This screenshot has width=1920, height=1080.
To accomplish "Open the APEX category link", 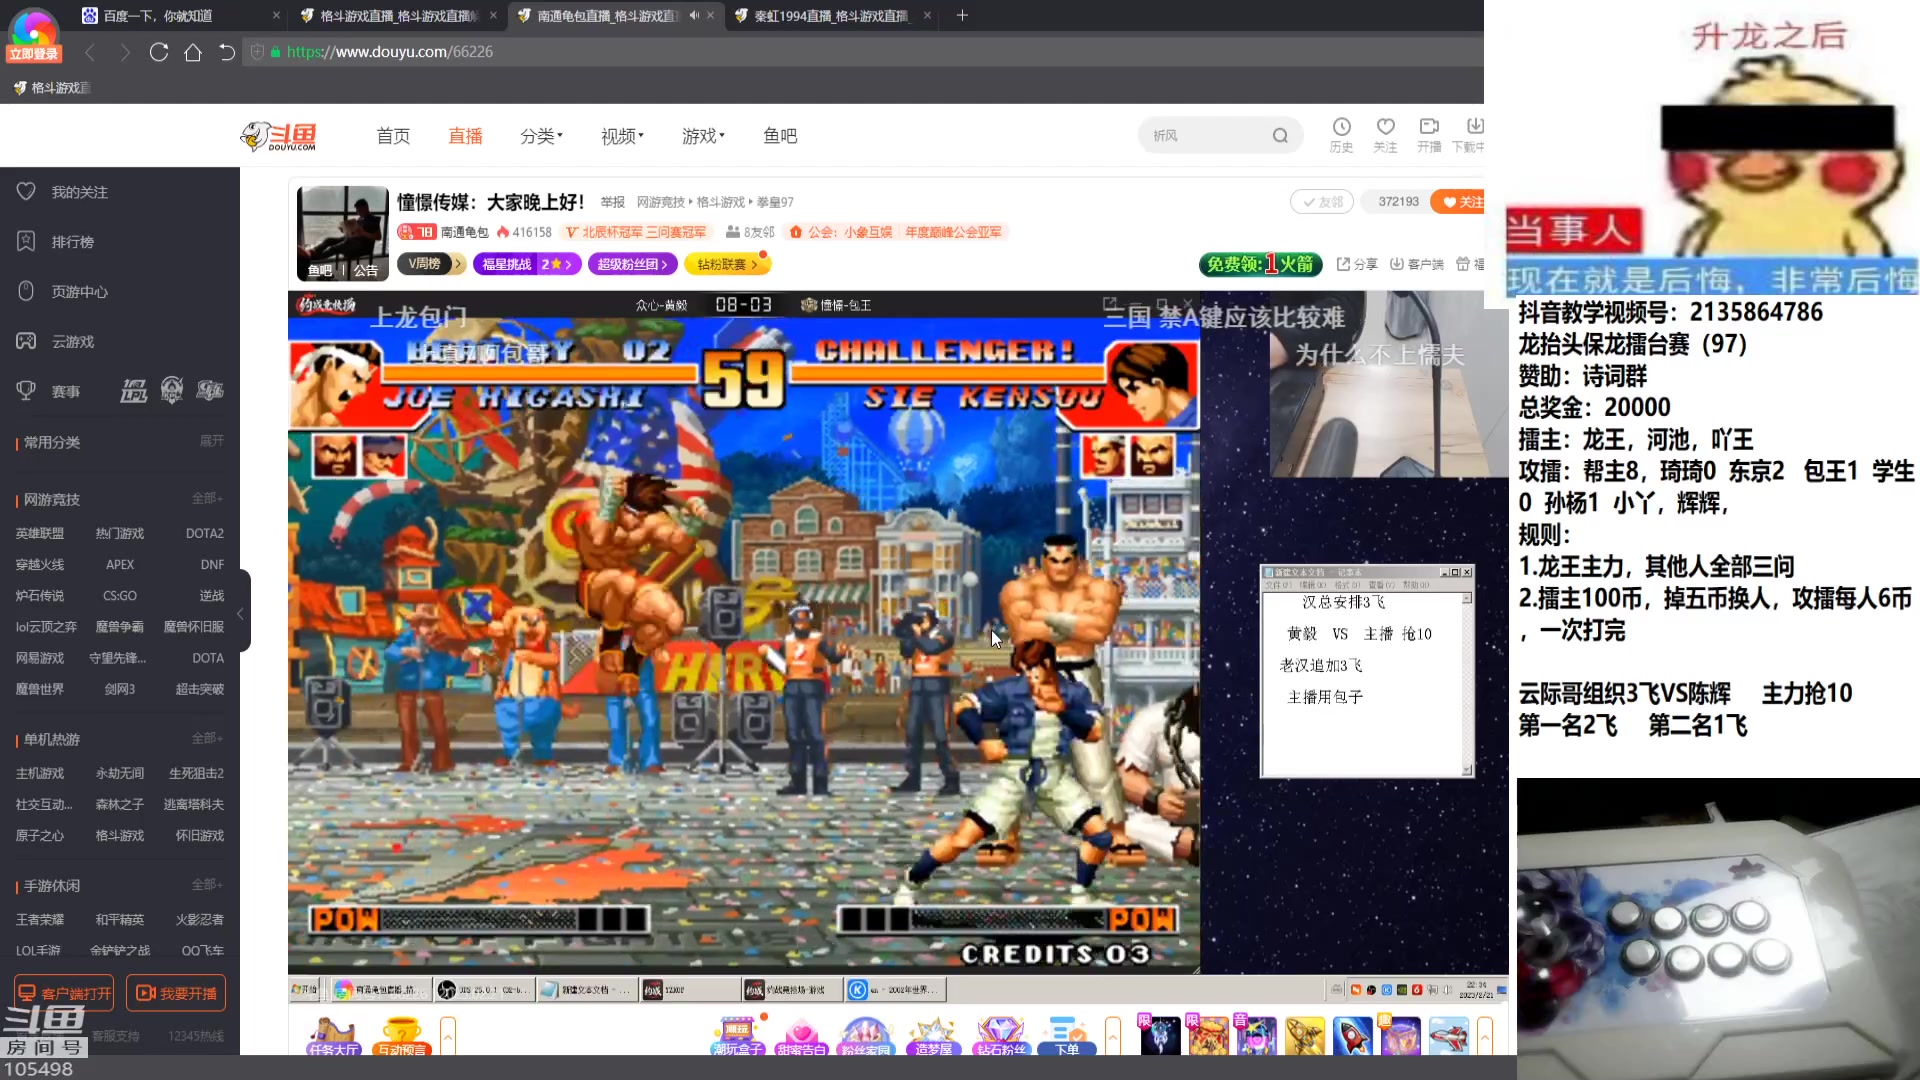I will tap(120, 564).
